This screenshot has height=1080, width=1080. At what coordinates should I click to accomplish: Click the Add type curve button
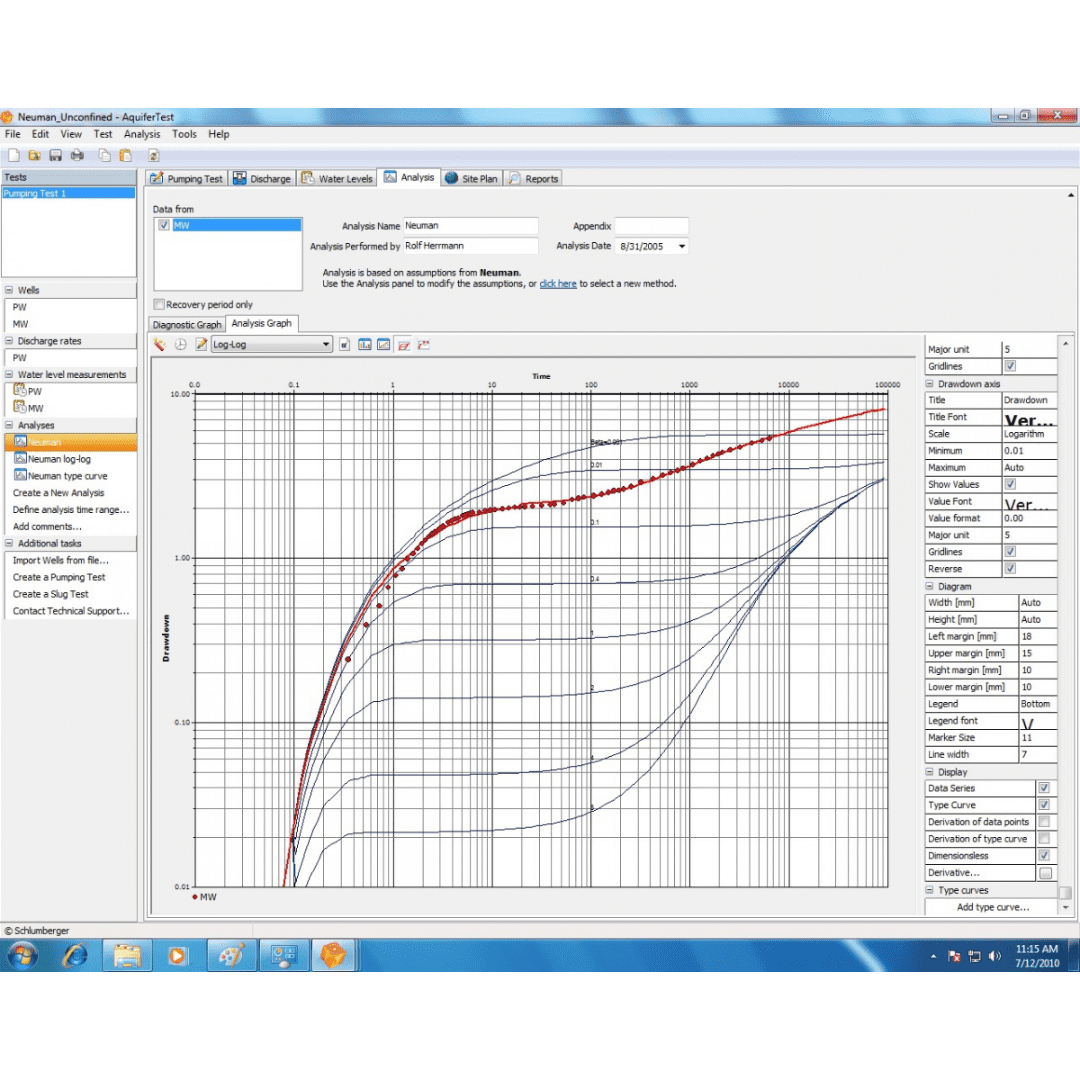click(992, 907)
